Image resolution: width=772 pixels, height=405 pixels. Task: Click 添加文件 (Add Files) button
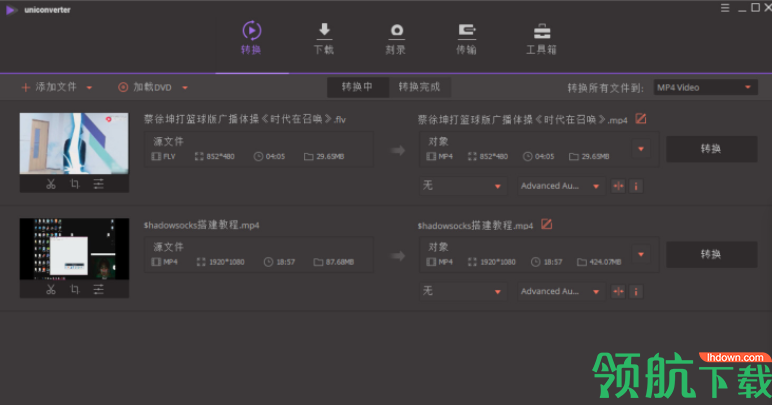49,87
